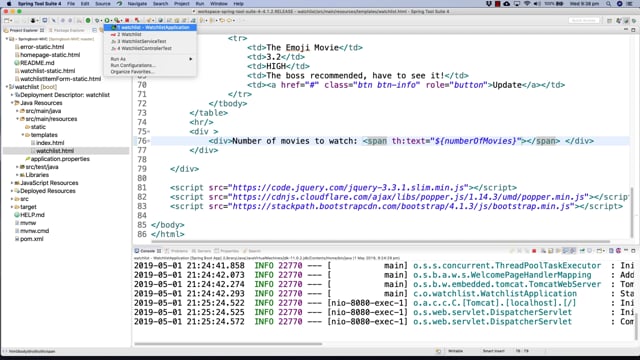This screenshot has width=640, height=360.
Task: Click the New file toolbar icon
Action: 7,20
